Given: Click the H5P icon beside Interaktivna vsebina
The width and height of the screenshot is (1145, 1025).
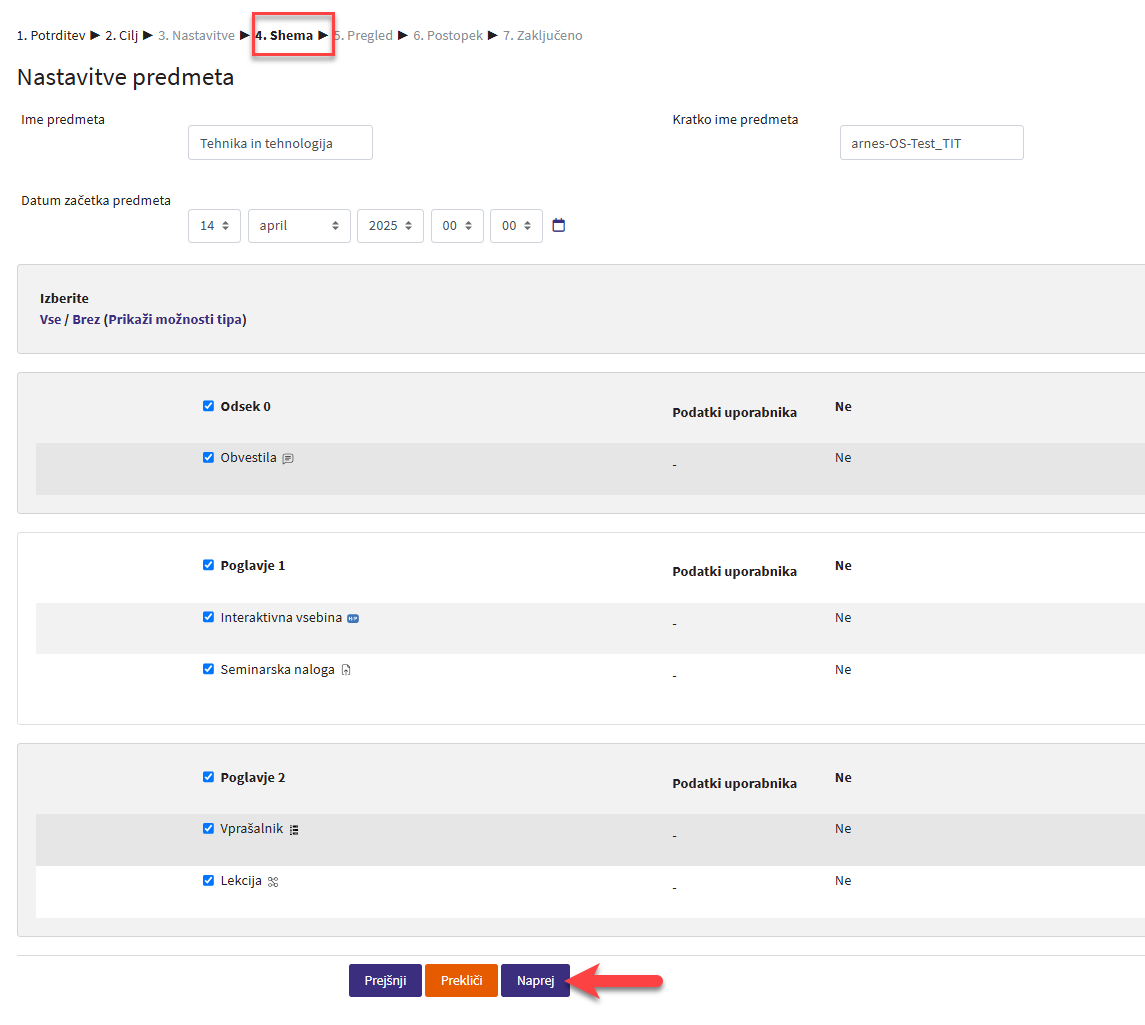Looking at the screenshot, I should (x=353, y=618).
